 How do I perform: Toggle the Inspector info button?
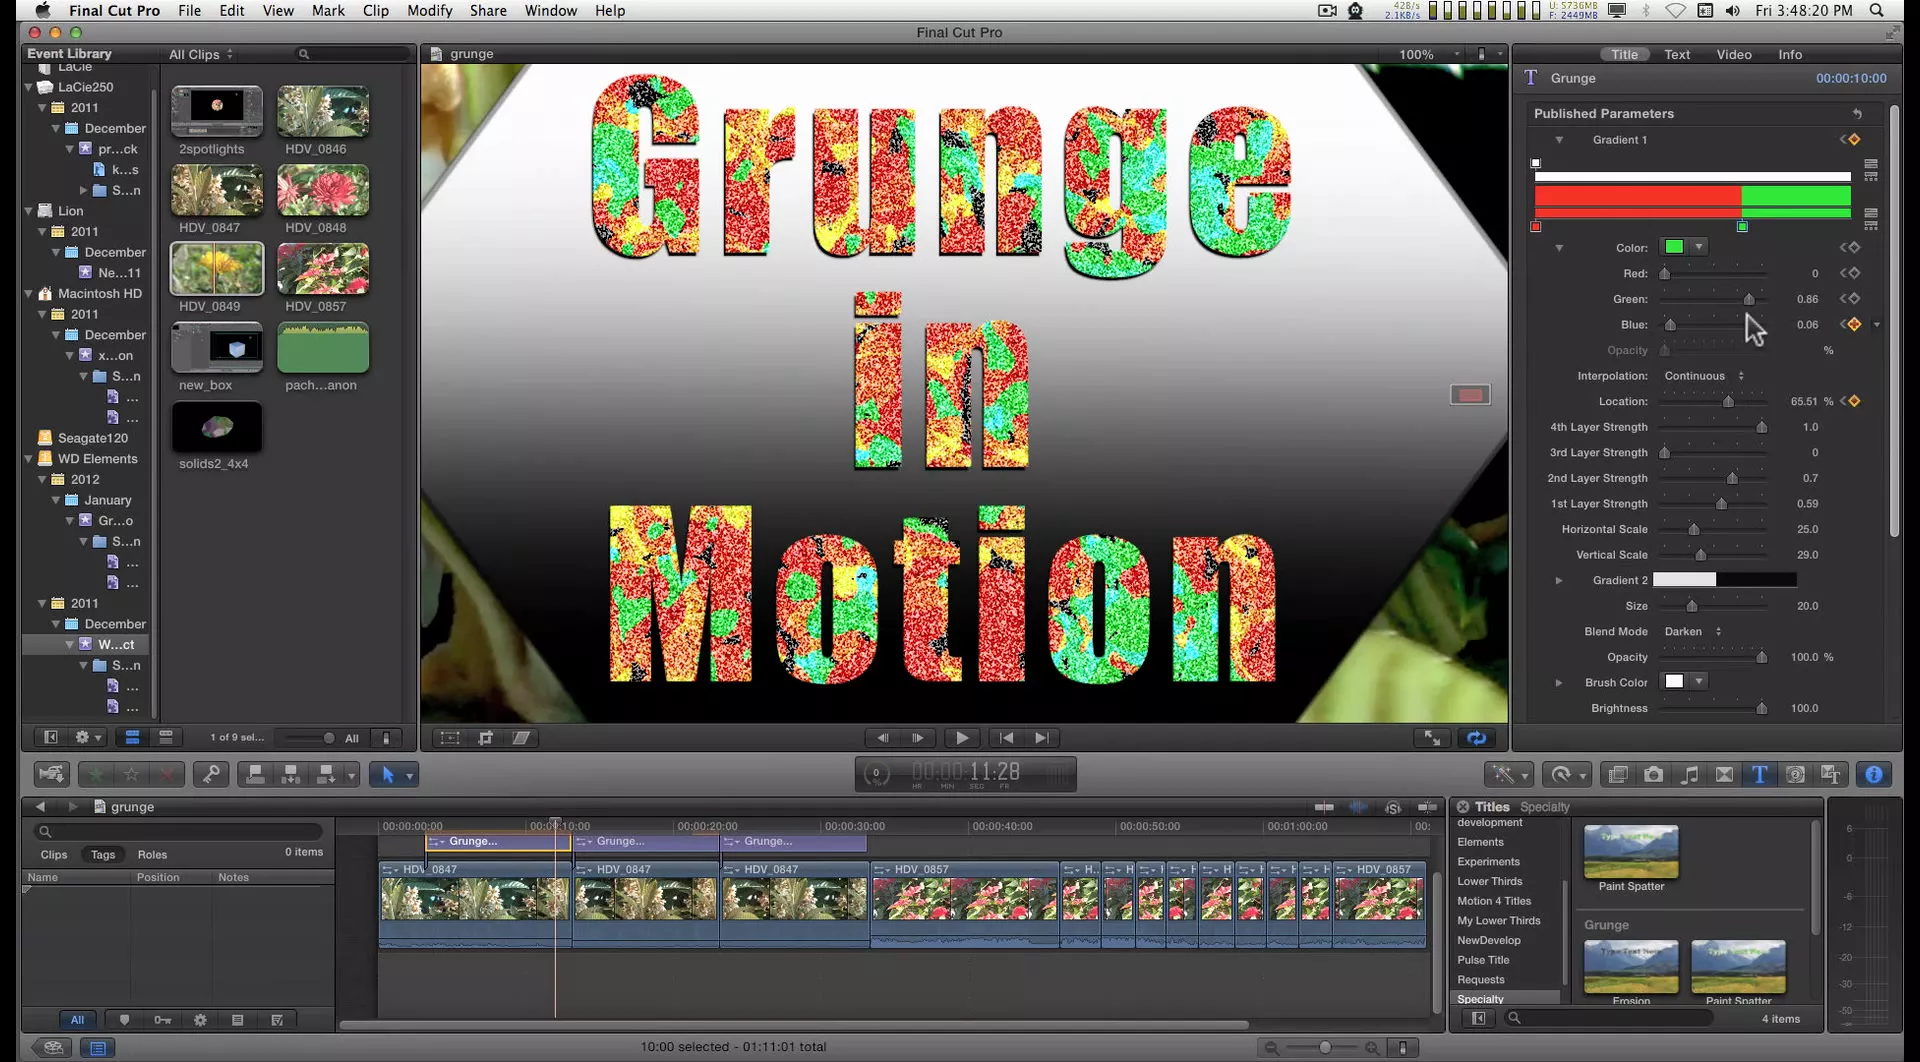pyautogui.click(x=1874, y=774)
